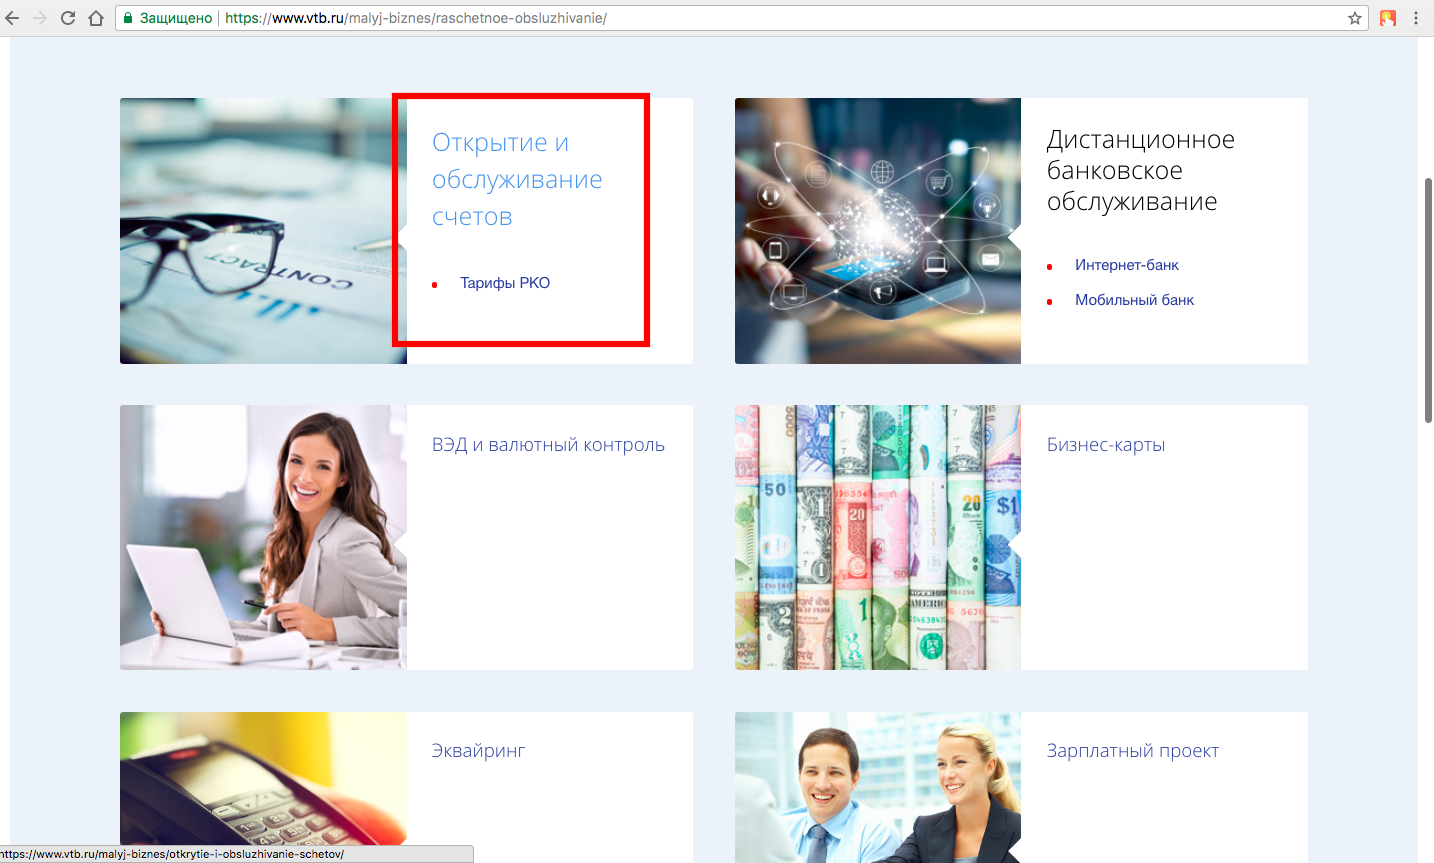Open the Бизнес-карты section
Screen dimensions: 1434x863
point(1105,445)
